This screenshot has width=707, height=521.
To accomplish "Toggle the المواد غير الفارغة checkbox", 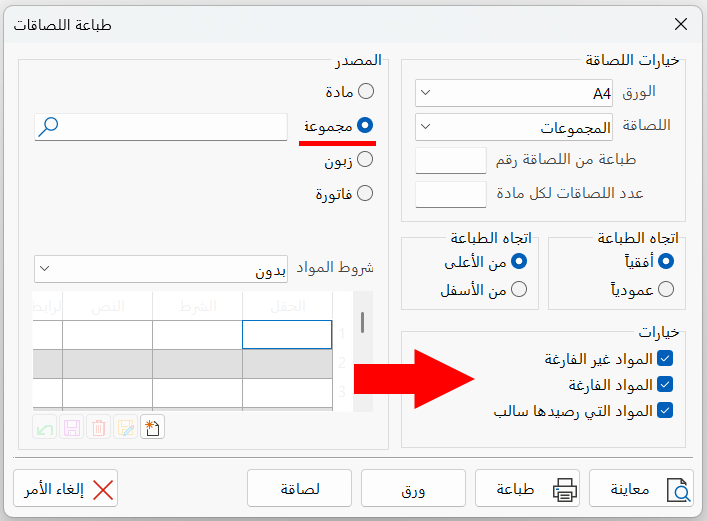I will pyautogui.click(x=665, y=359).
